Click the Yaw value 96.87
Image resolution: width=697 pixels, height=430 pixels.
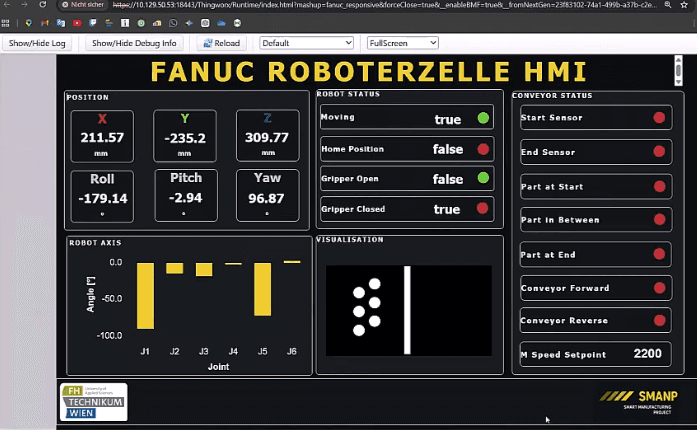click(x=266, y=198)
